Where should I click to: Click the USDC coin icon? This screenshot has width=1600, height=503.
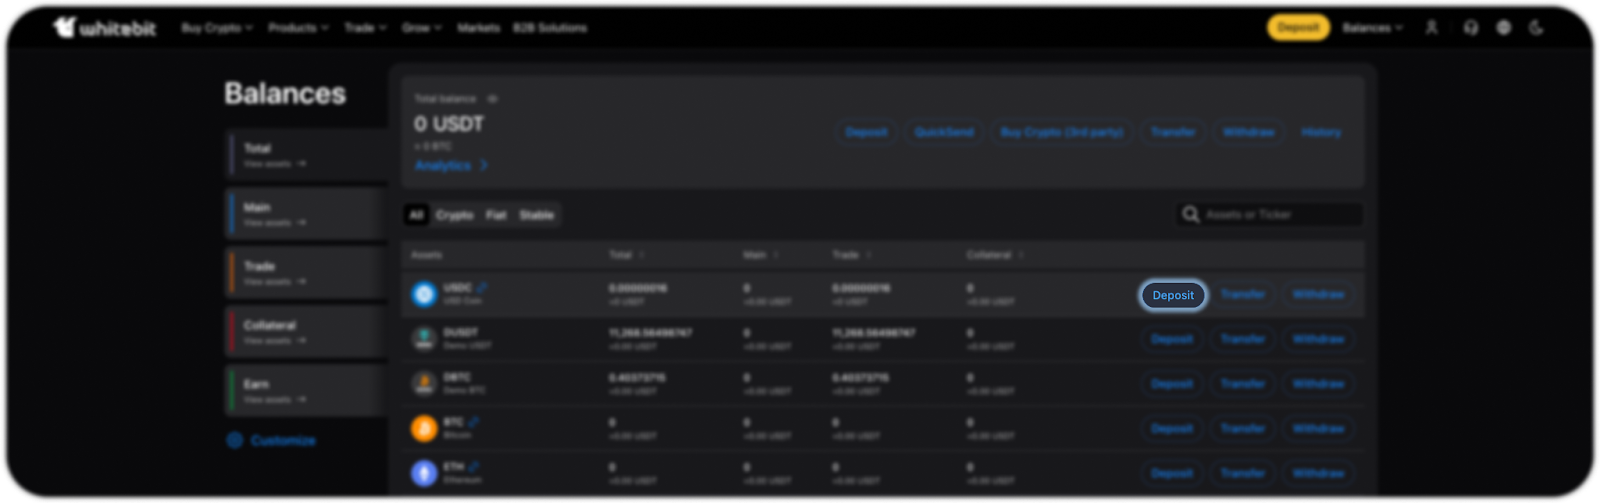424,294
